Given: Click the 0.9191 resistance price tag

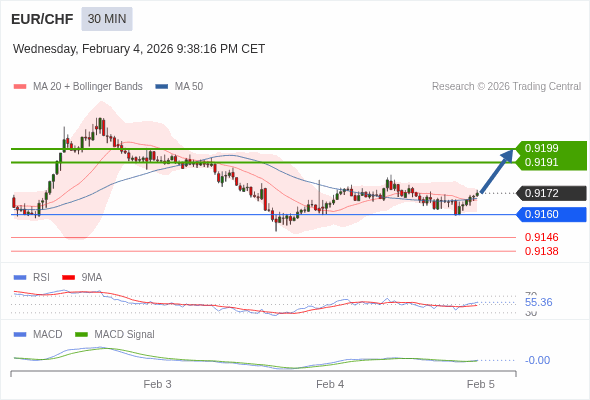Looking at the screenshot, I should 552,163.
